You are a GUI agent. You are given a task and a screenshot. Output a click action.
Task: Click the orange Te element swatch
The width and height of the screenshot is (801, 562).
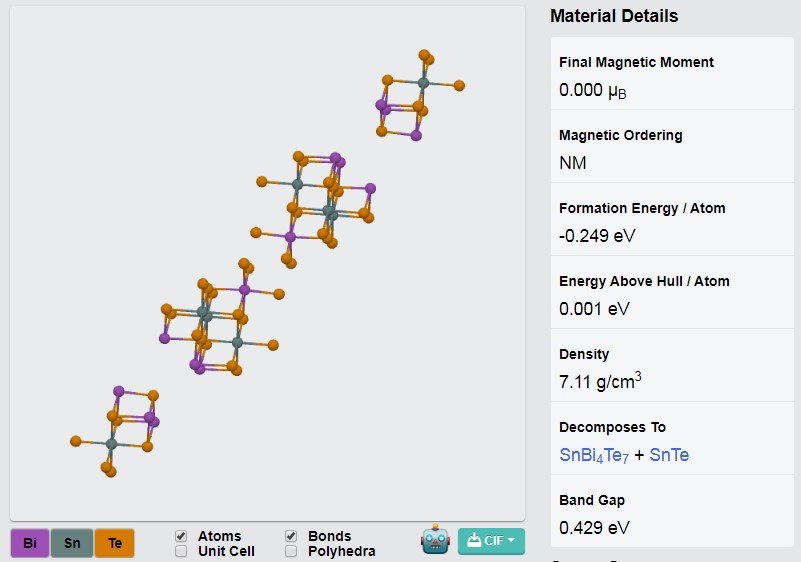pyautogui.click(x=115, y=543)
